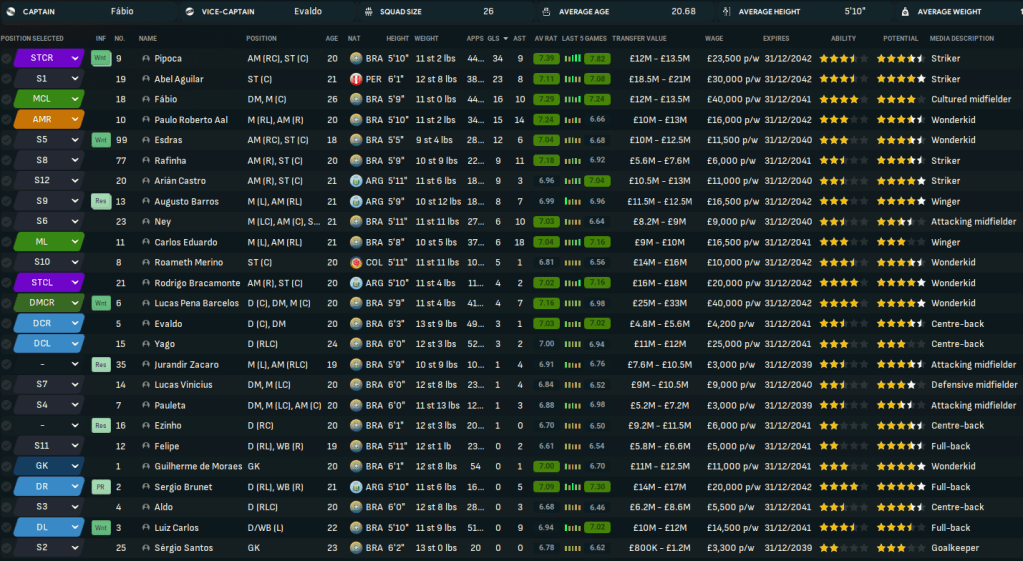1023x561 pixels.
Task: Toggle the selection checkmark for Pipoca's row
Action: coord(7,58)
